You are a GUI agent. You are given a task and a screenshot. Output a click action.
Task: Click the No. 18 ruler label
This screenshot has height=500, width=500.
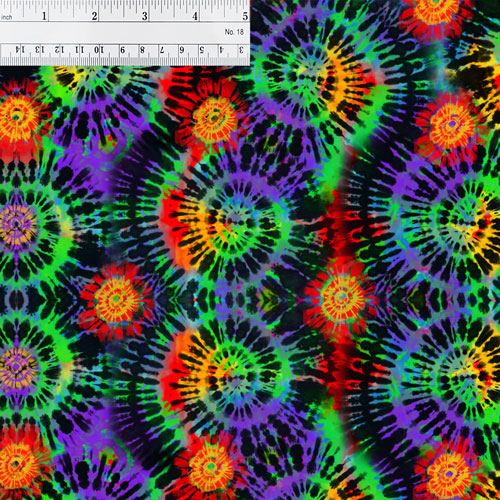click(x=234, y=32)
